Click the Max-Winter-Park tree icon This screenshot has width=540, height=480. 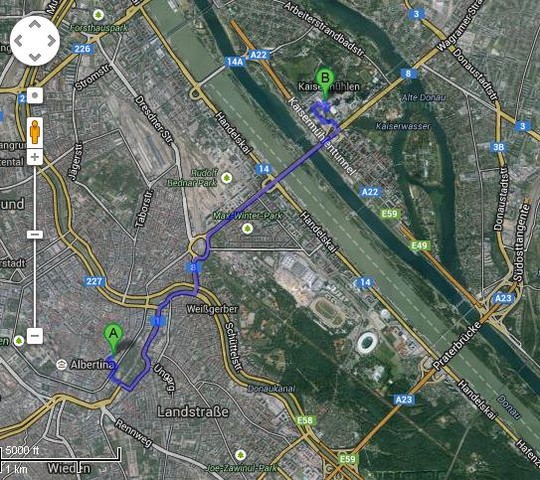tap(247, 229)
